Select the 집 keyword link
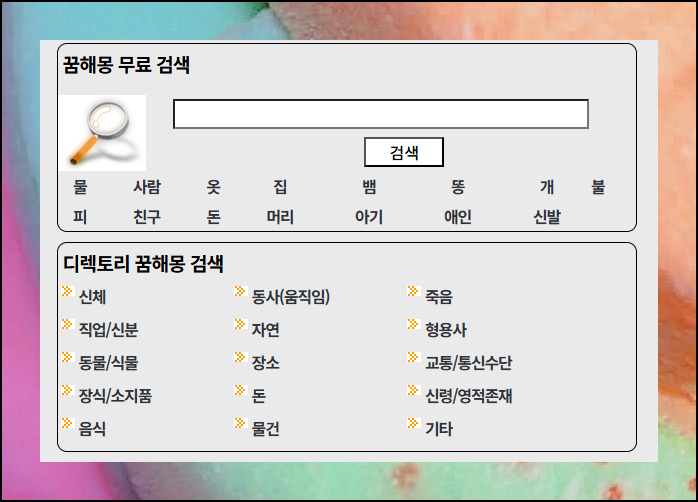Screen dimensions: 698x502 pos(280,187)
